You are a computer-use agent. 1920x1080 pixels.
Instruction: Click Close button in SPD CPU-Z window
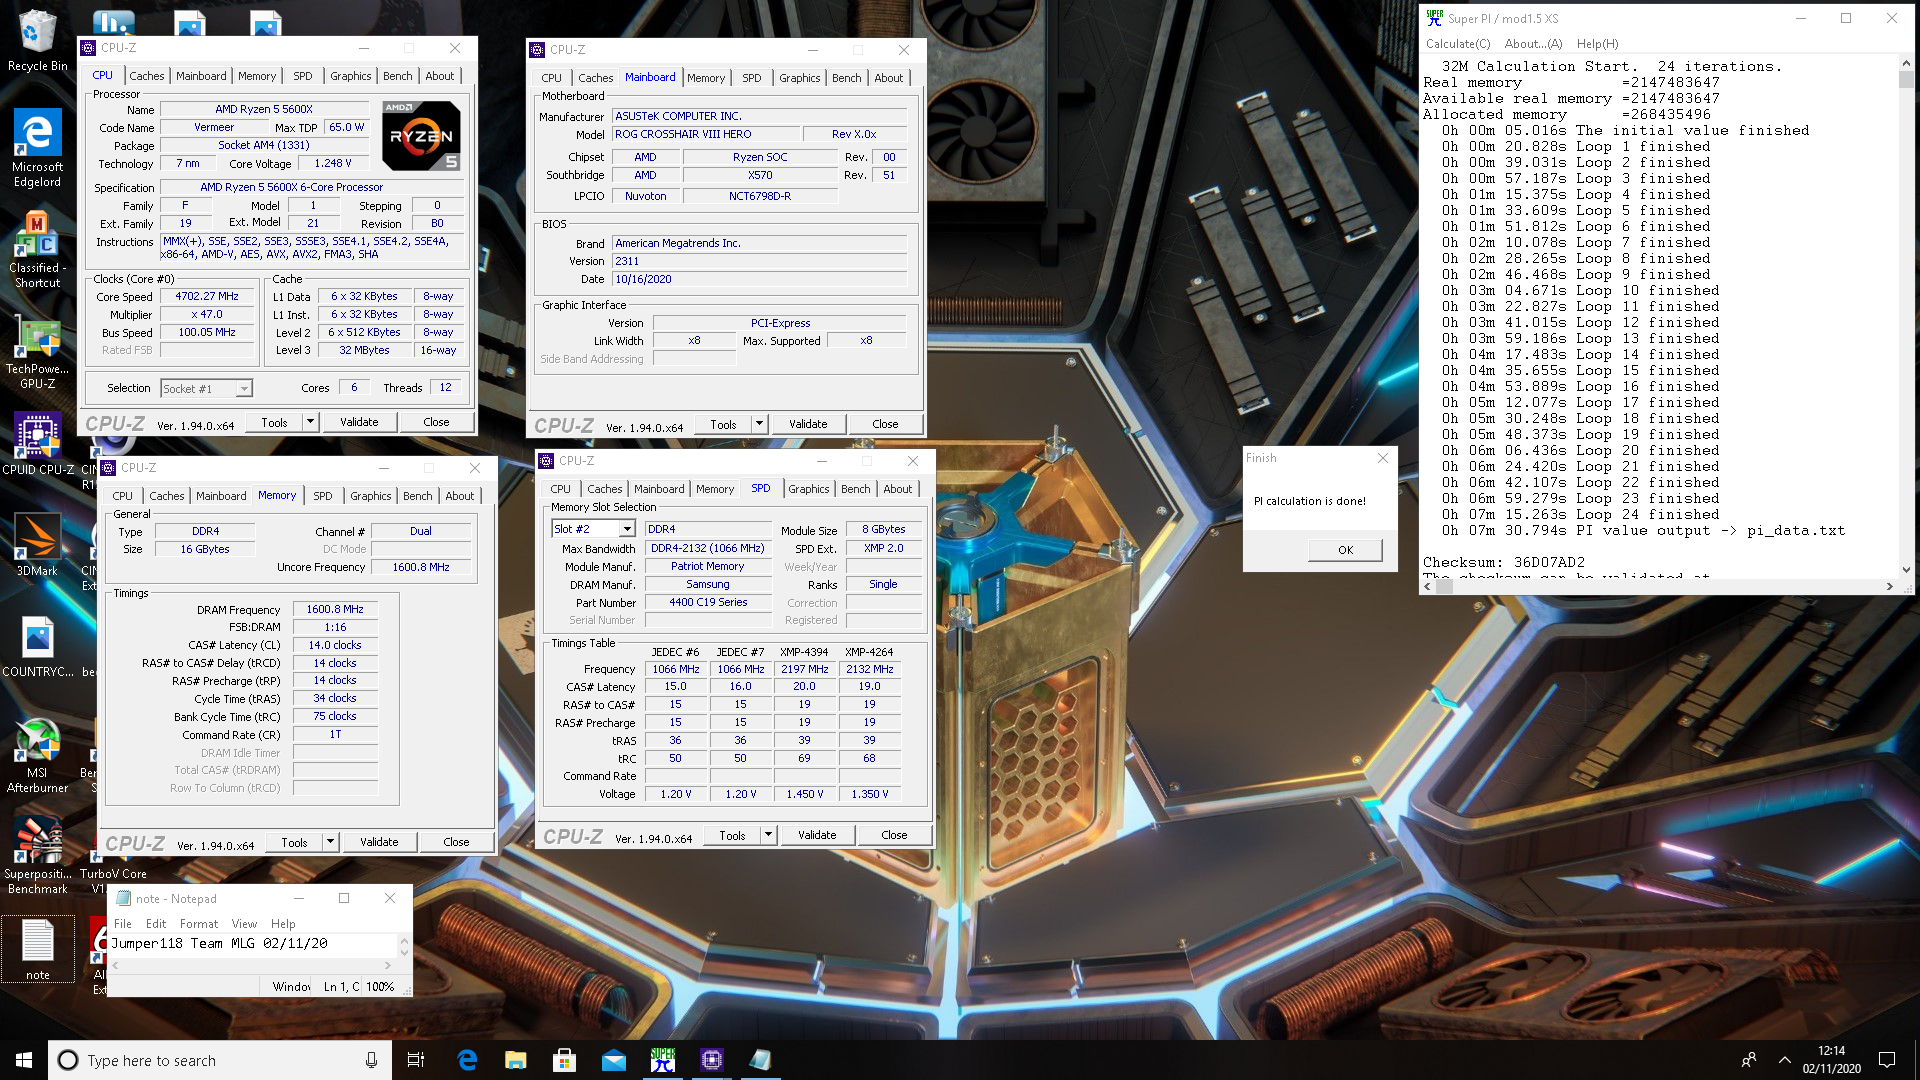(x=894, y=835)
